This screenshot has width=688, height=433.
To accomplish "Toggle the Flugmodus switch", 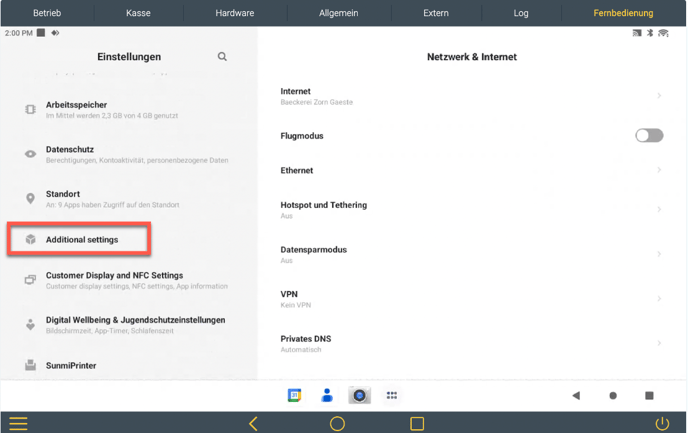I will (649, 136).
